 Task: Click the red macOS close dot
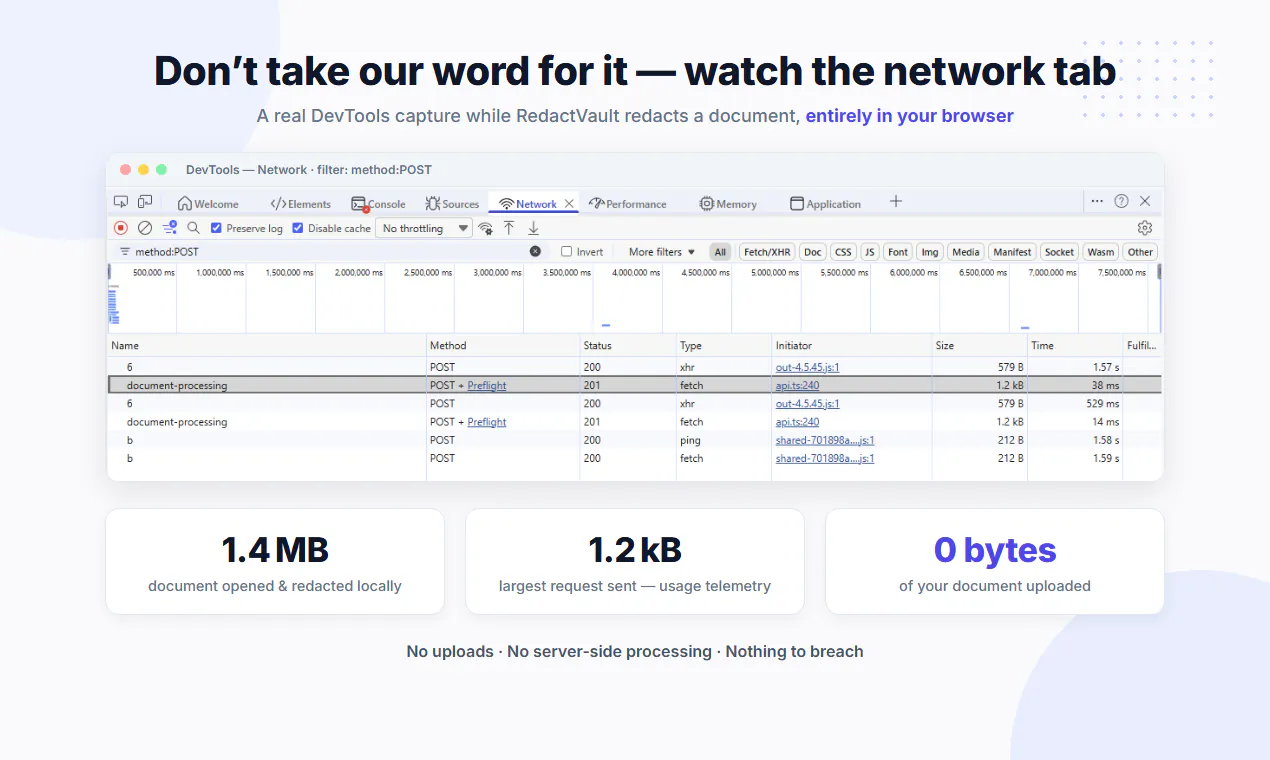(125, 170)
